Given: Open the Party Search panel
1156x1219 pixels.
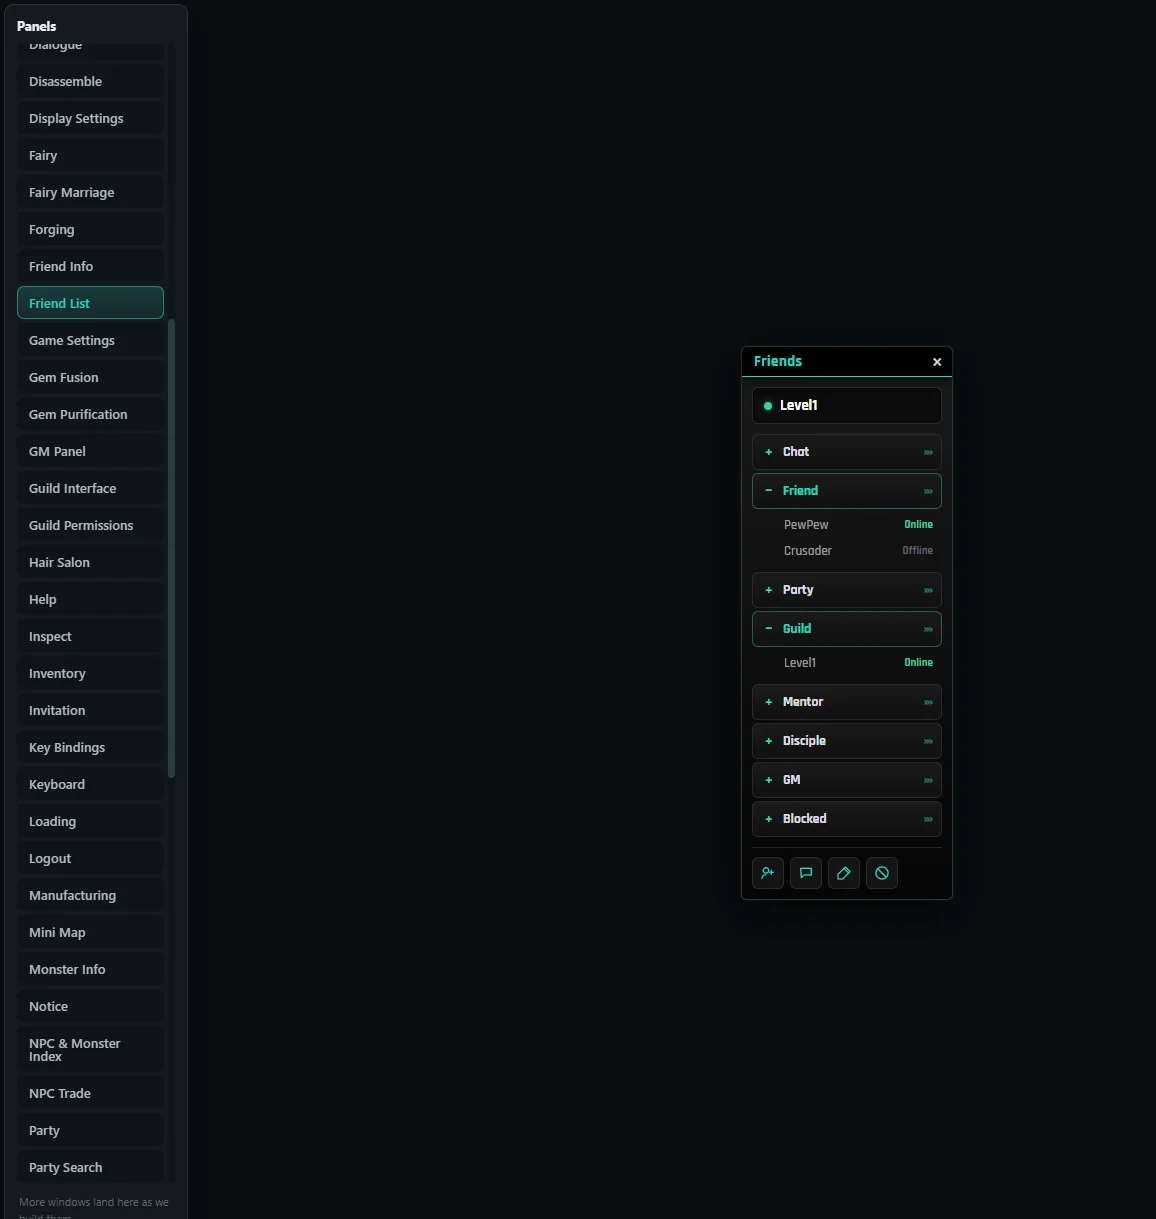Looking at the screenshot, I should tap(90, 1167).
